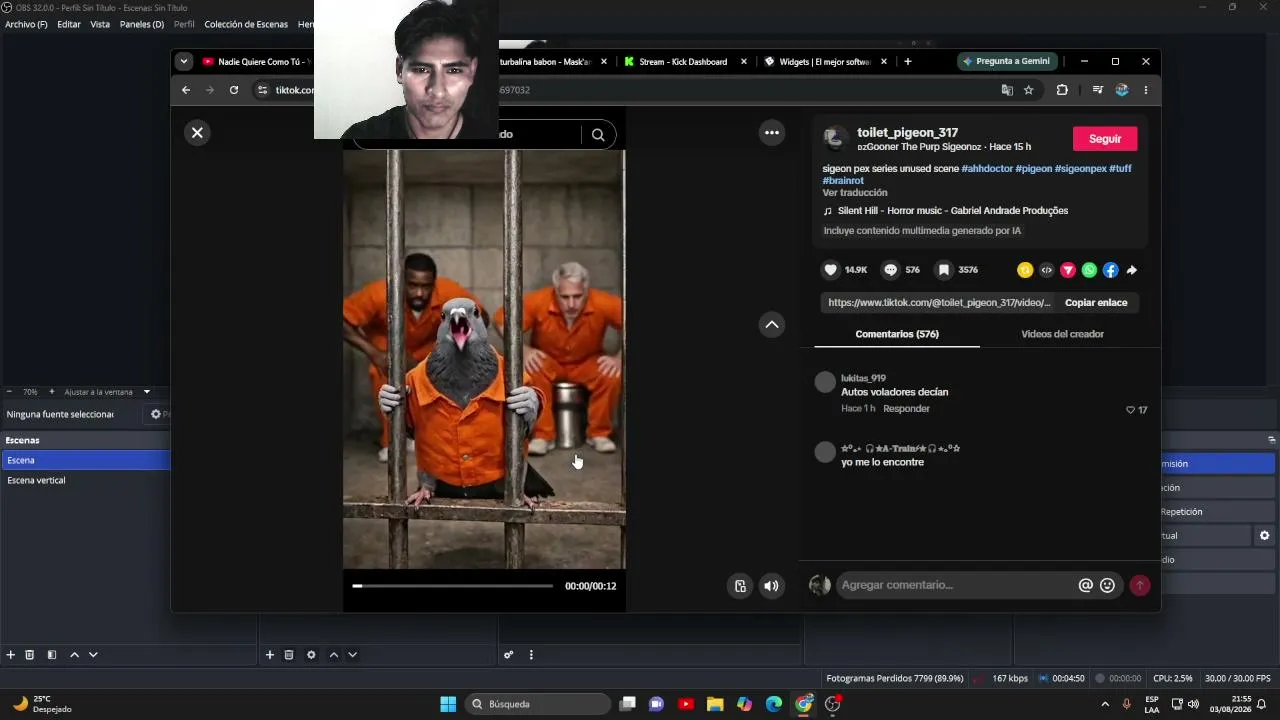Select the Escena scene in OBS
The width and height of the screenshot is (1280, 720).
(x=85, y=460)
